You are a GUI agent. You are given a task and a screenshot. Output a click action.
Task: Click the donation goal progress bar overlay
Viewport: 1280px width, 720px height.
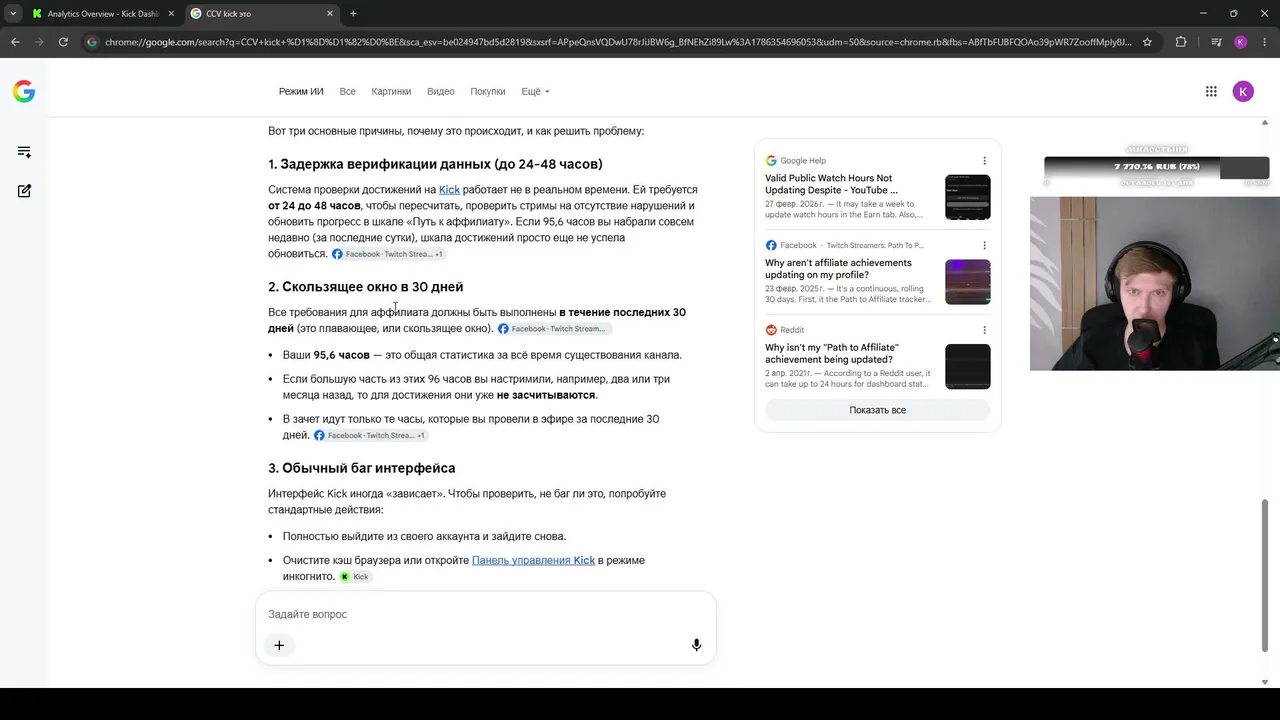(1156, 167)
